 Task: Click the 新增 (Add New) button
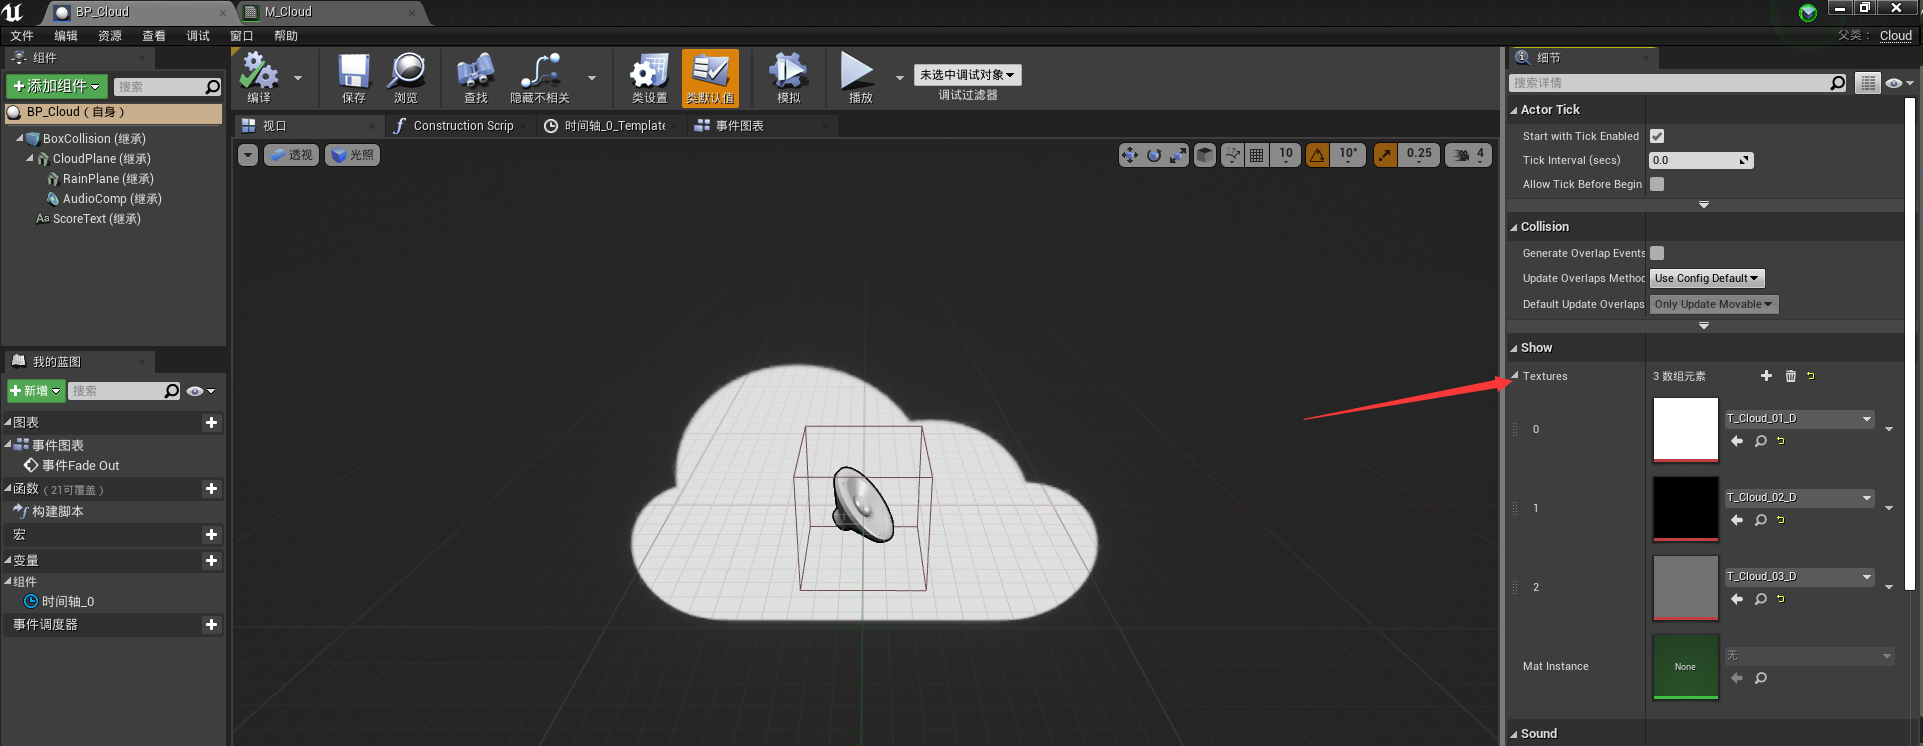pos(36,391)
